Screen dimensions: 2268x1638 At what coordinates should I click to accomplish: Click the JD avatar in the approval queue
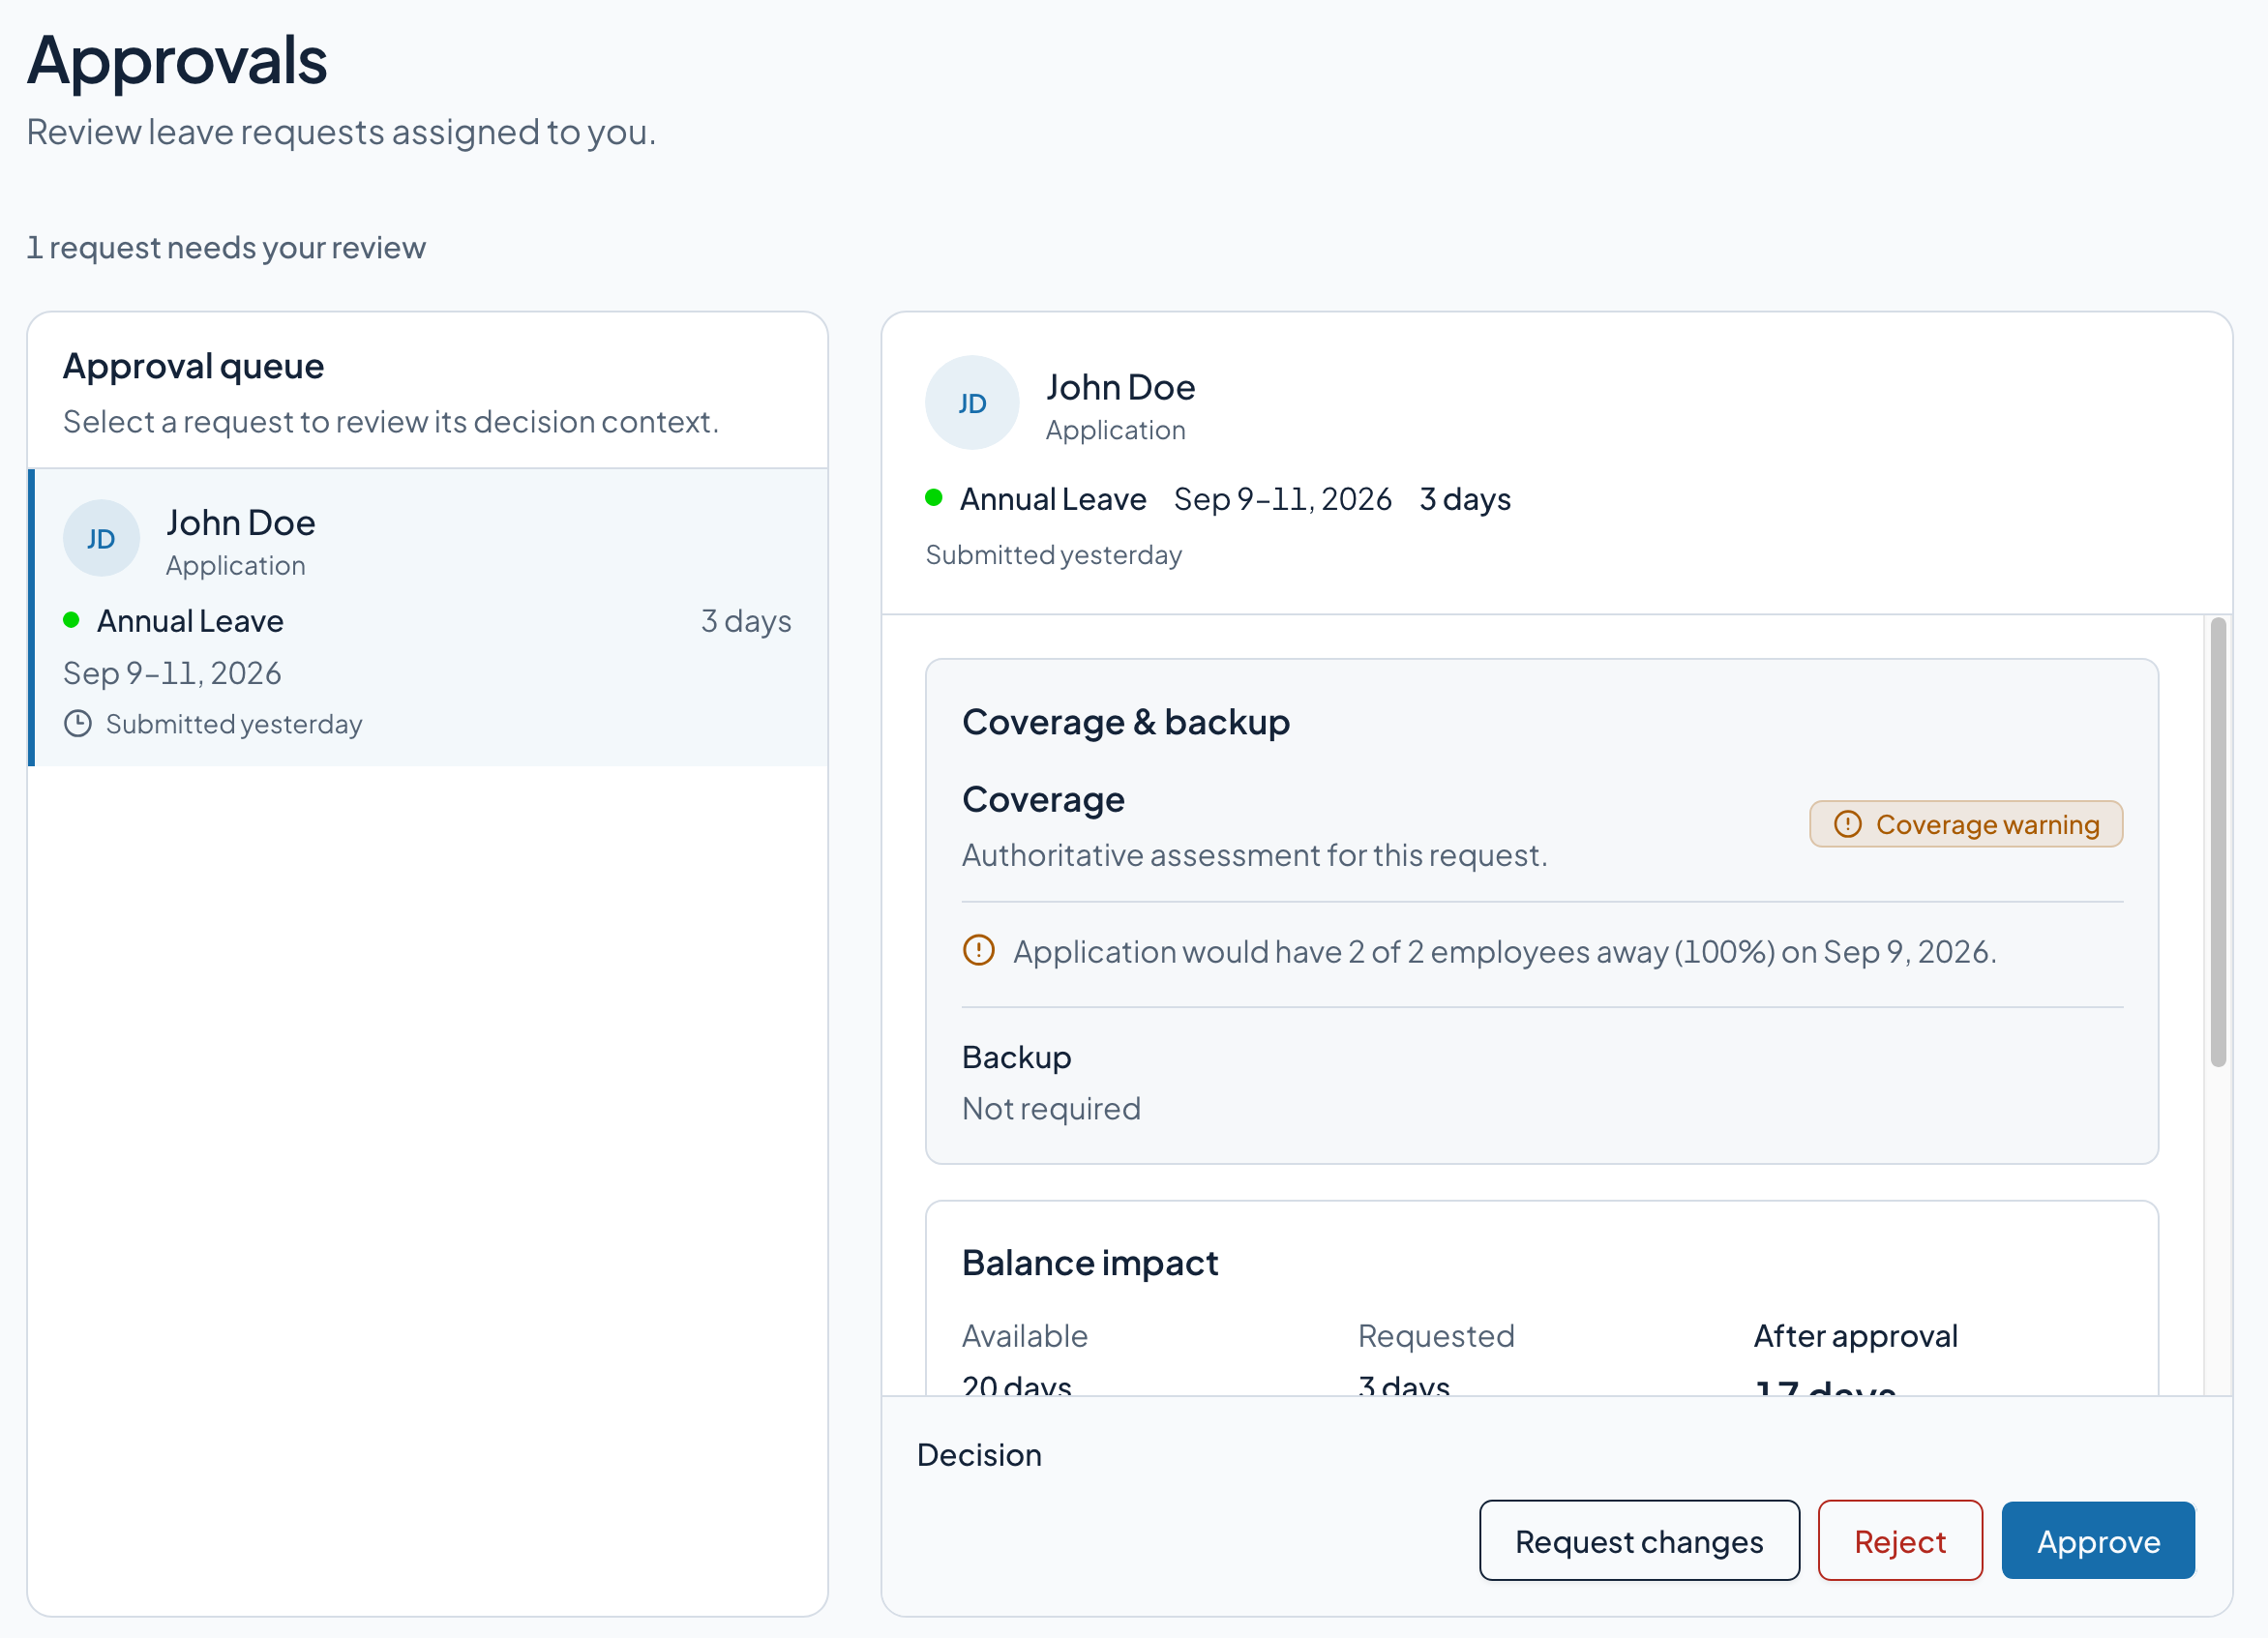click(101, 538)
